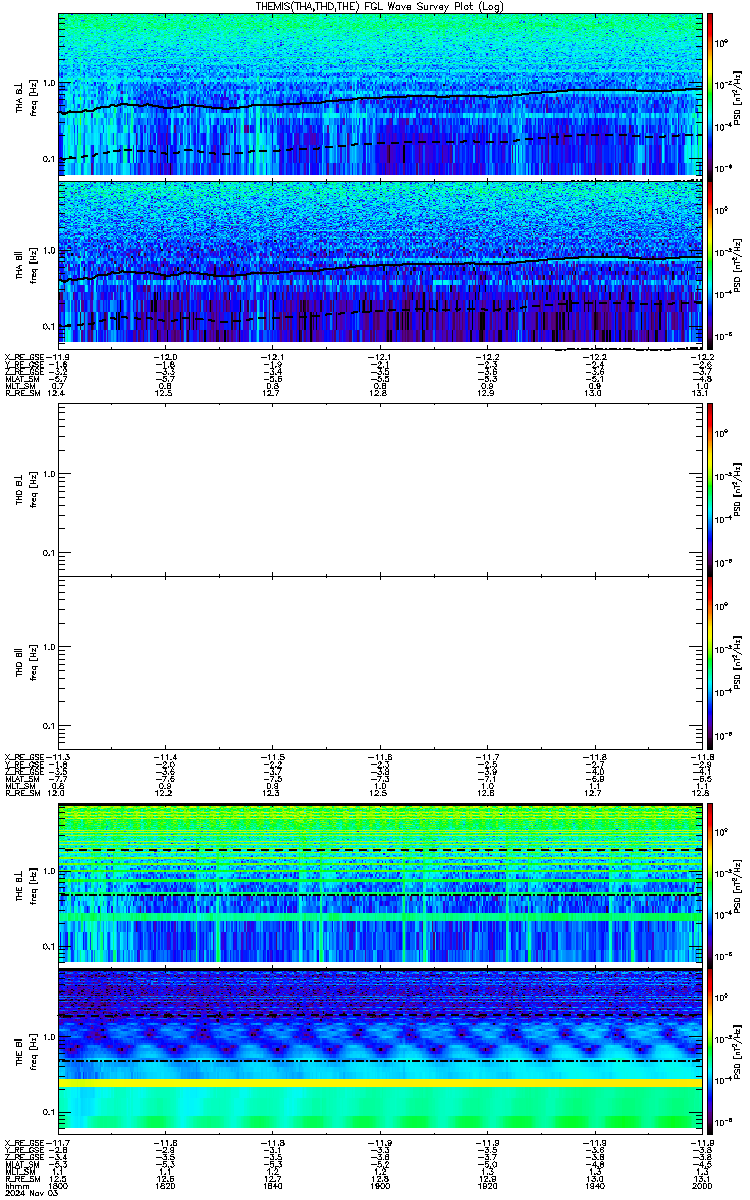Image resolution: width=750 pixels, height=1200 pixels.
Task: Click the '0.1' frequency tick on THA B∥ axis
Action: [49, 327]
